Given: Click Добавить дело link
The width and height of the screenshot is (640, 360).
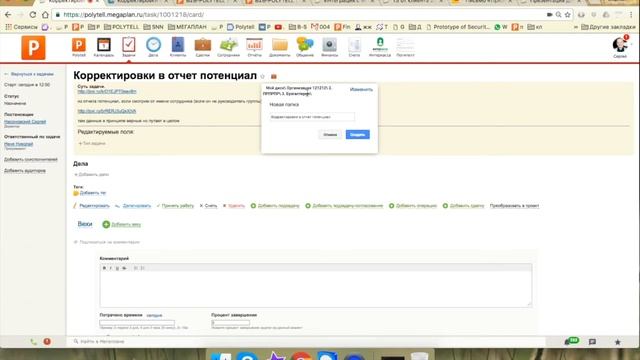Looking at the screenshot, I should click(x=91, y=174).
